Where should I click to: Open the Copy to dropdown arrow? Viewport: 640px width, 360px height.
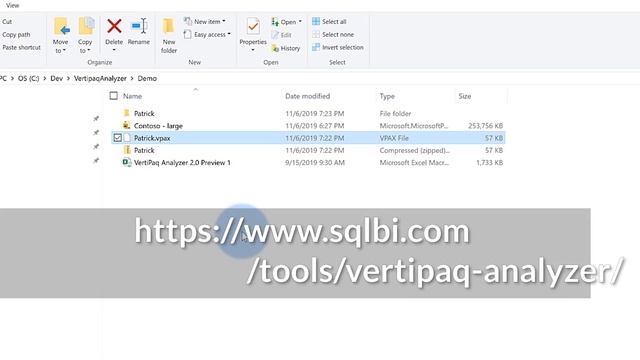click(89, 51)
